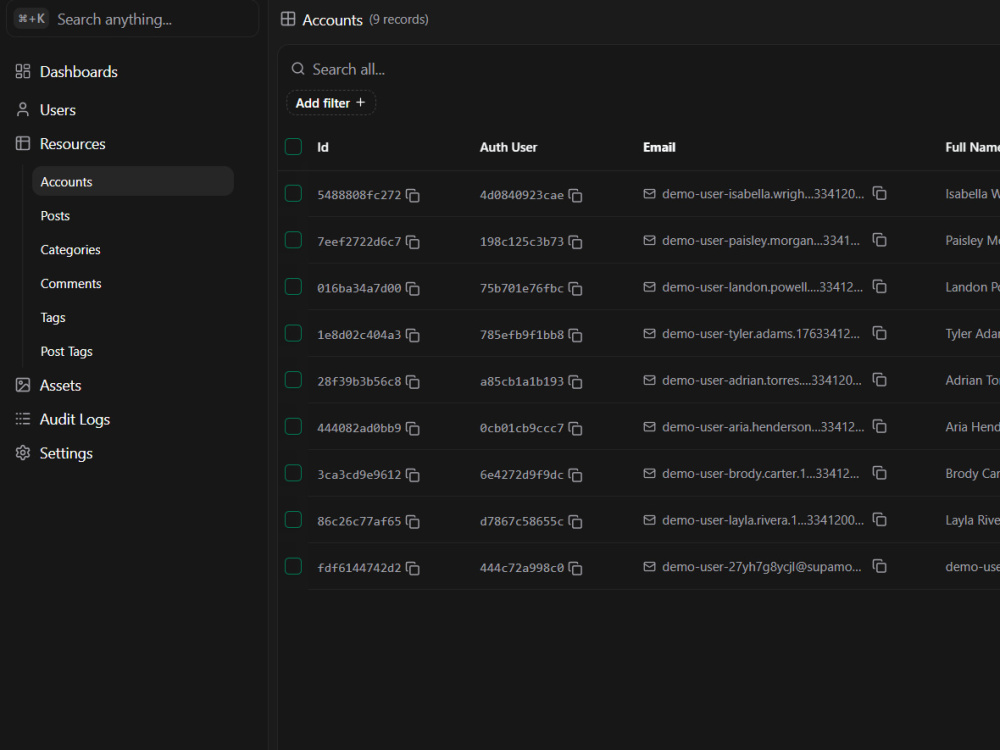Copy Id 28f39b3b56c8 with its copy icon
This screenshot has height=750, width=1000.
(413, 381)
